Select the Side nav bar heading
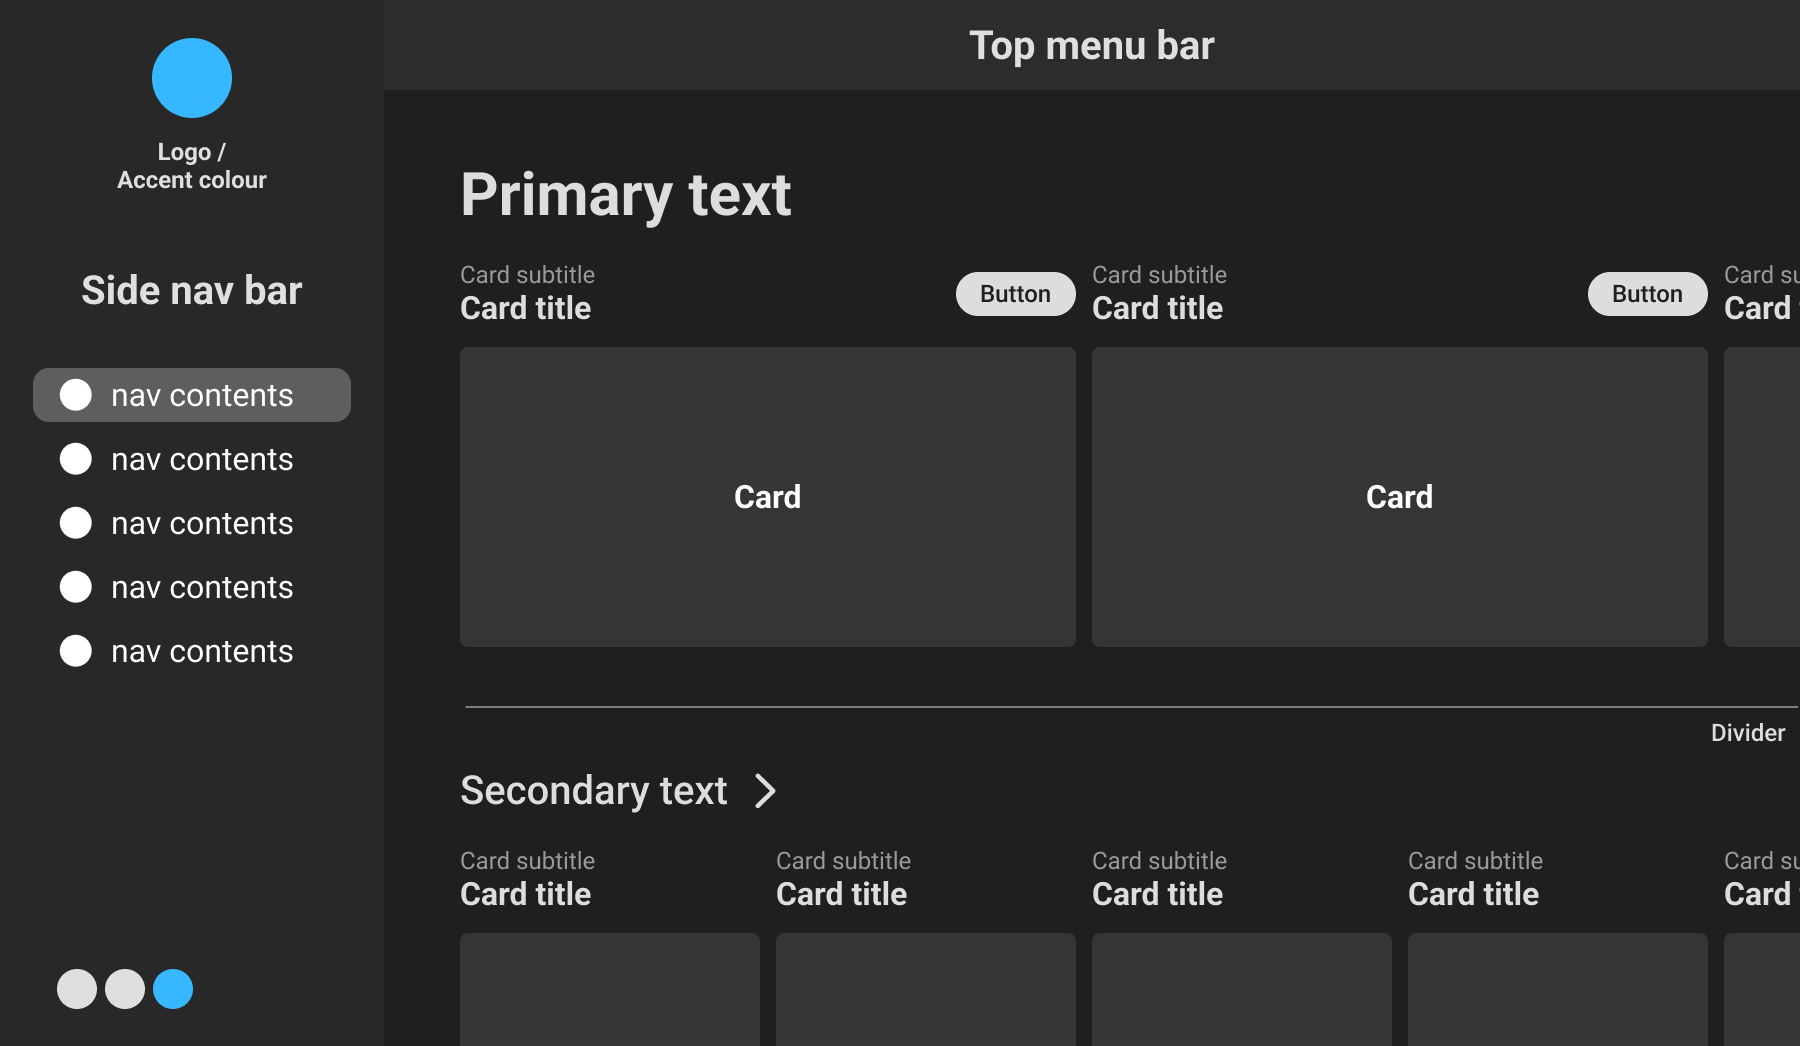The width and height of the screenshot is (1800, 1046). click(192, 291)
